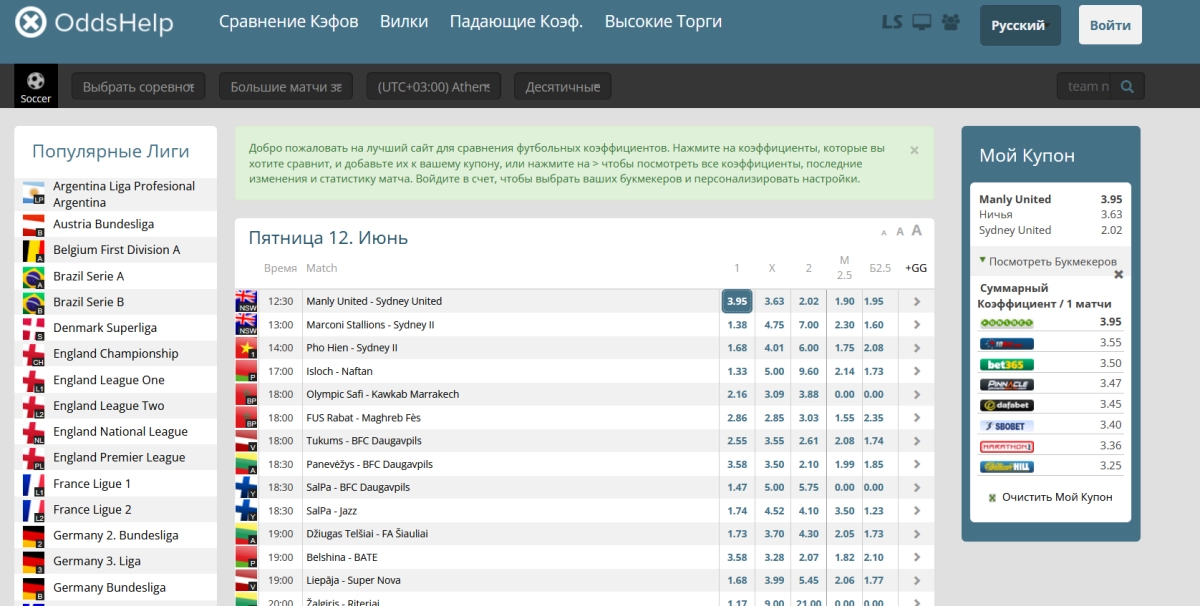Open the Русский language dropdown

point(1020,26)
